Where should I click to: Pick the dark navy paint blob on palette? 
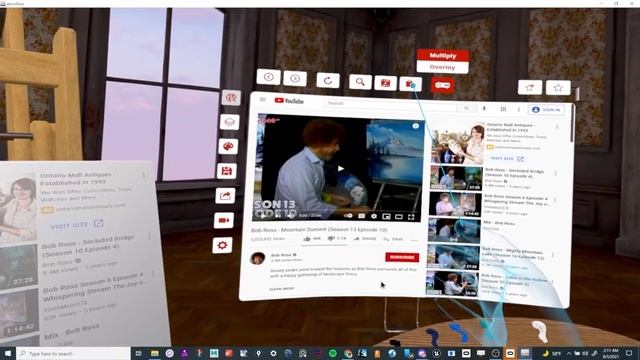click(432, 336)
